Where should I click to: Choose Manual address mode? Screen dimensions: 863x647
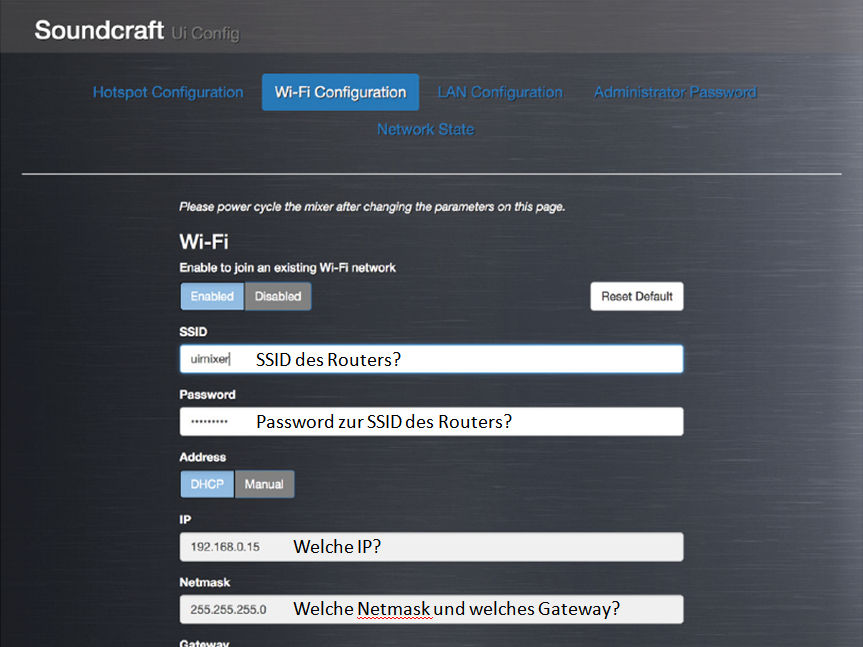click(264, 484)
